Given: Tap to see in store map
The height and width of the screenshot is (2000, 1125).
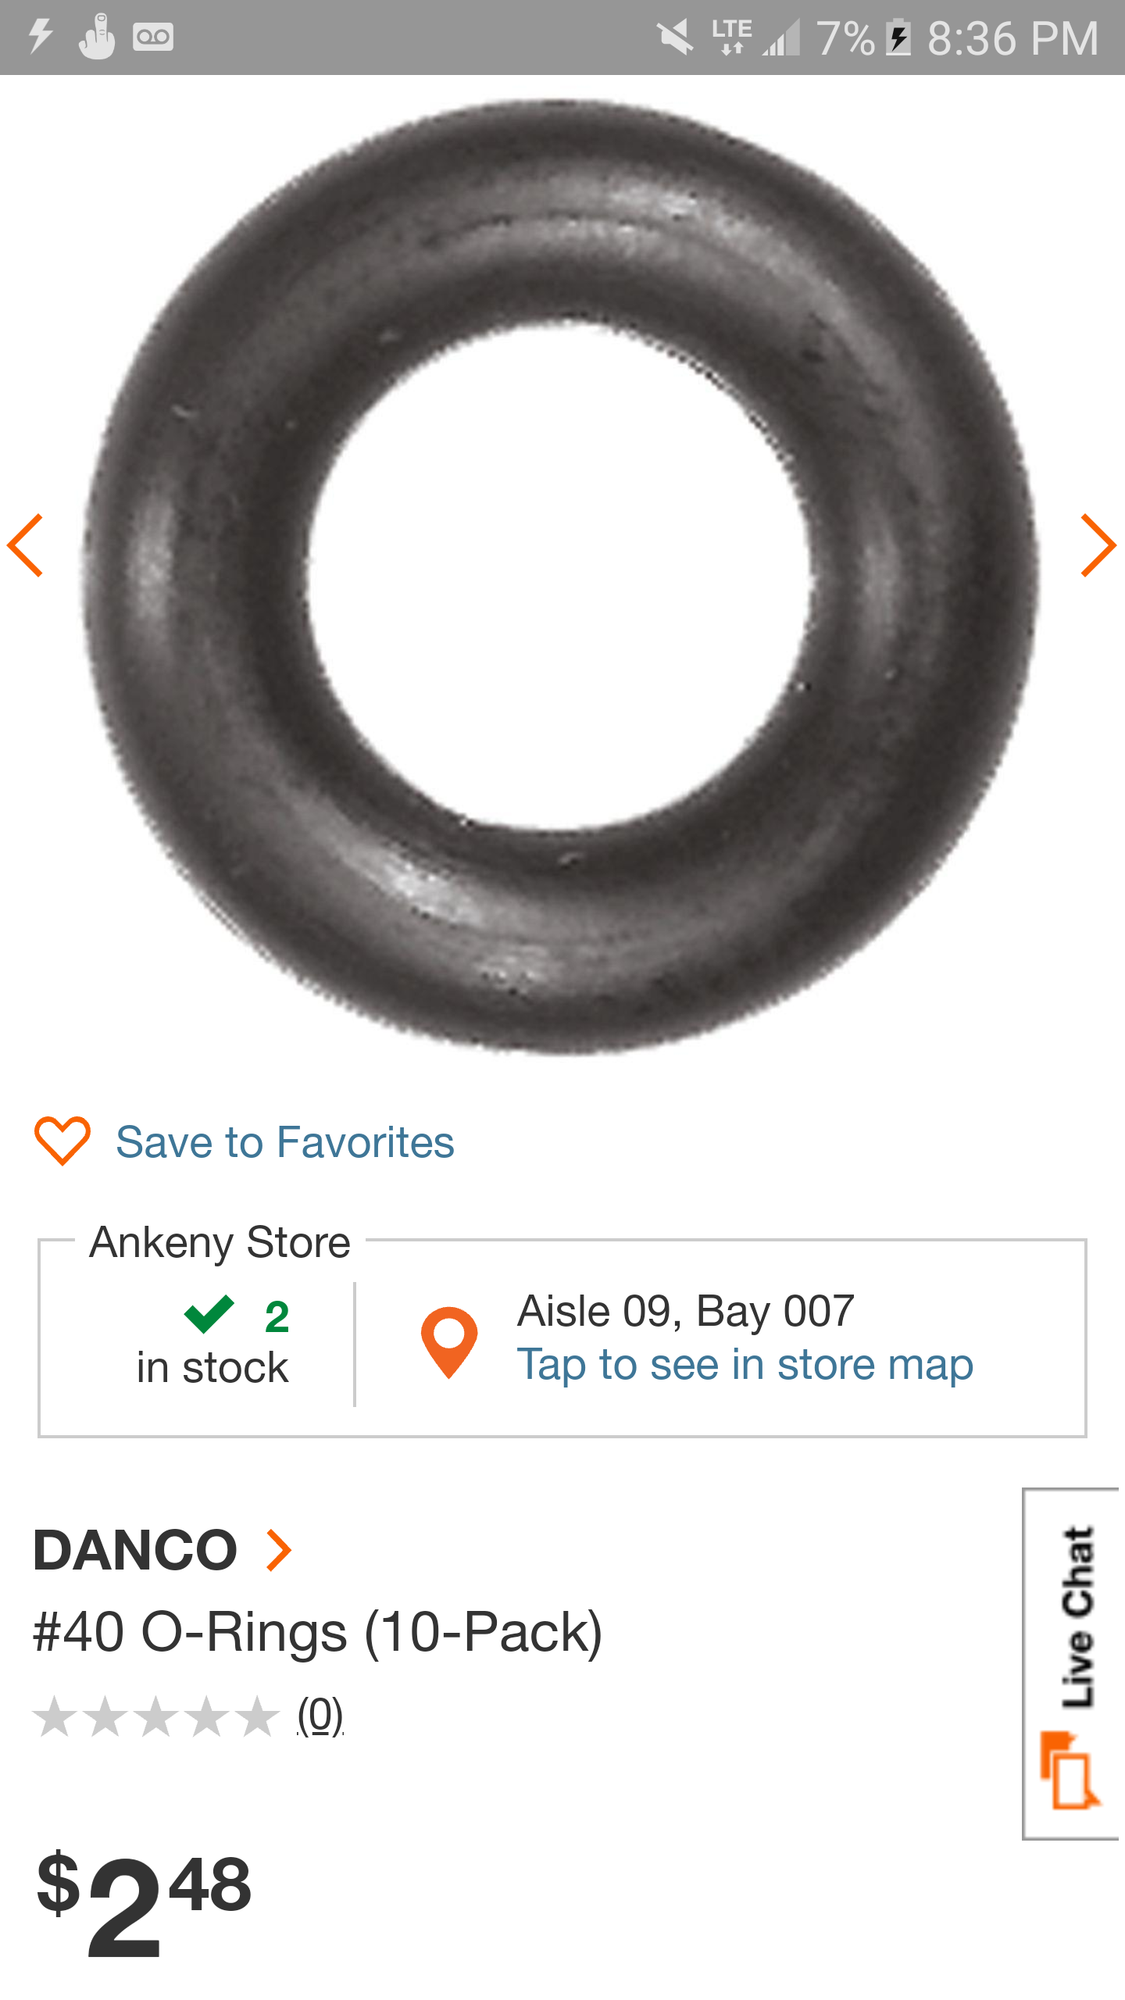Looking at the screenshot, I should [x=744, y=1365].
